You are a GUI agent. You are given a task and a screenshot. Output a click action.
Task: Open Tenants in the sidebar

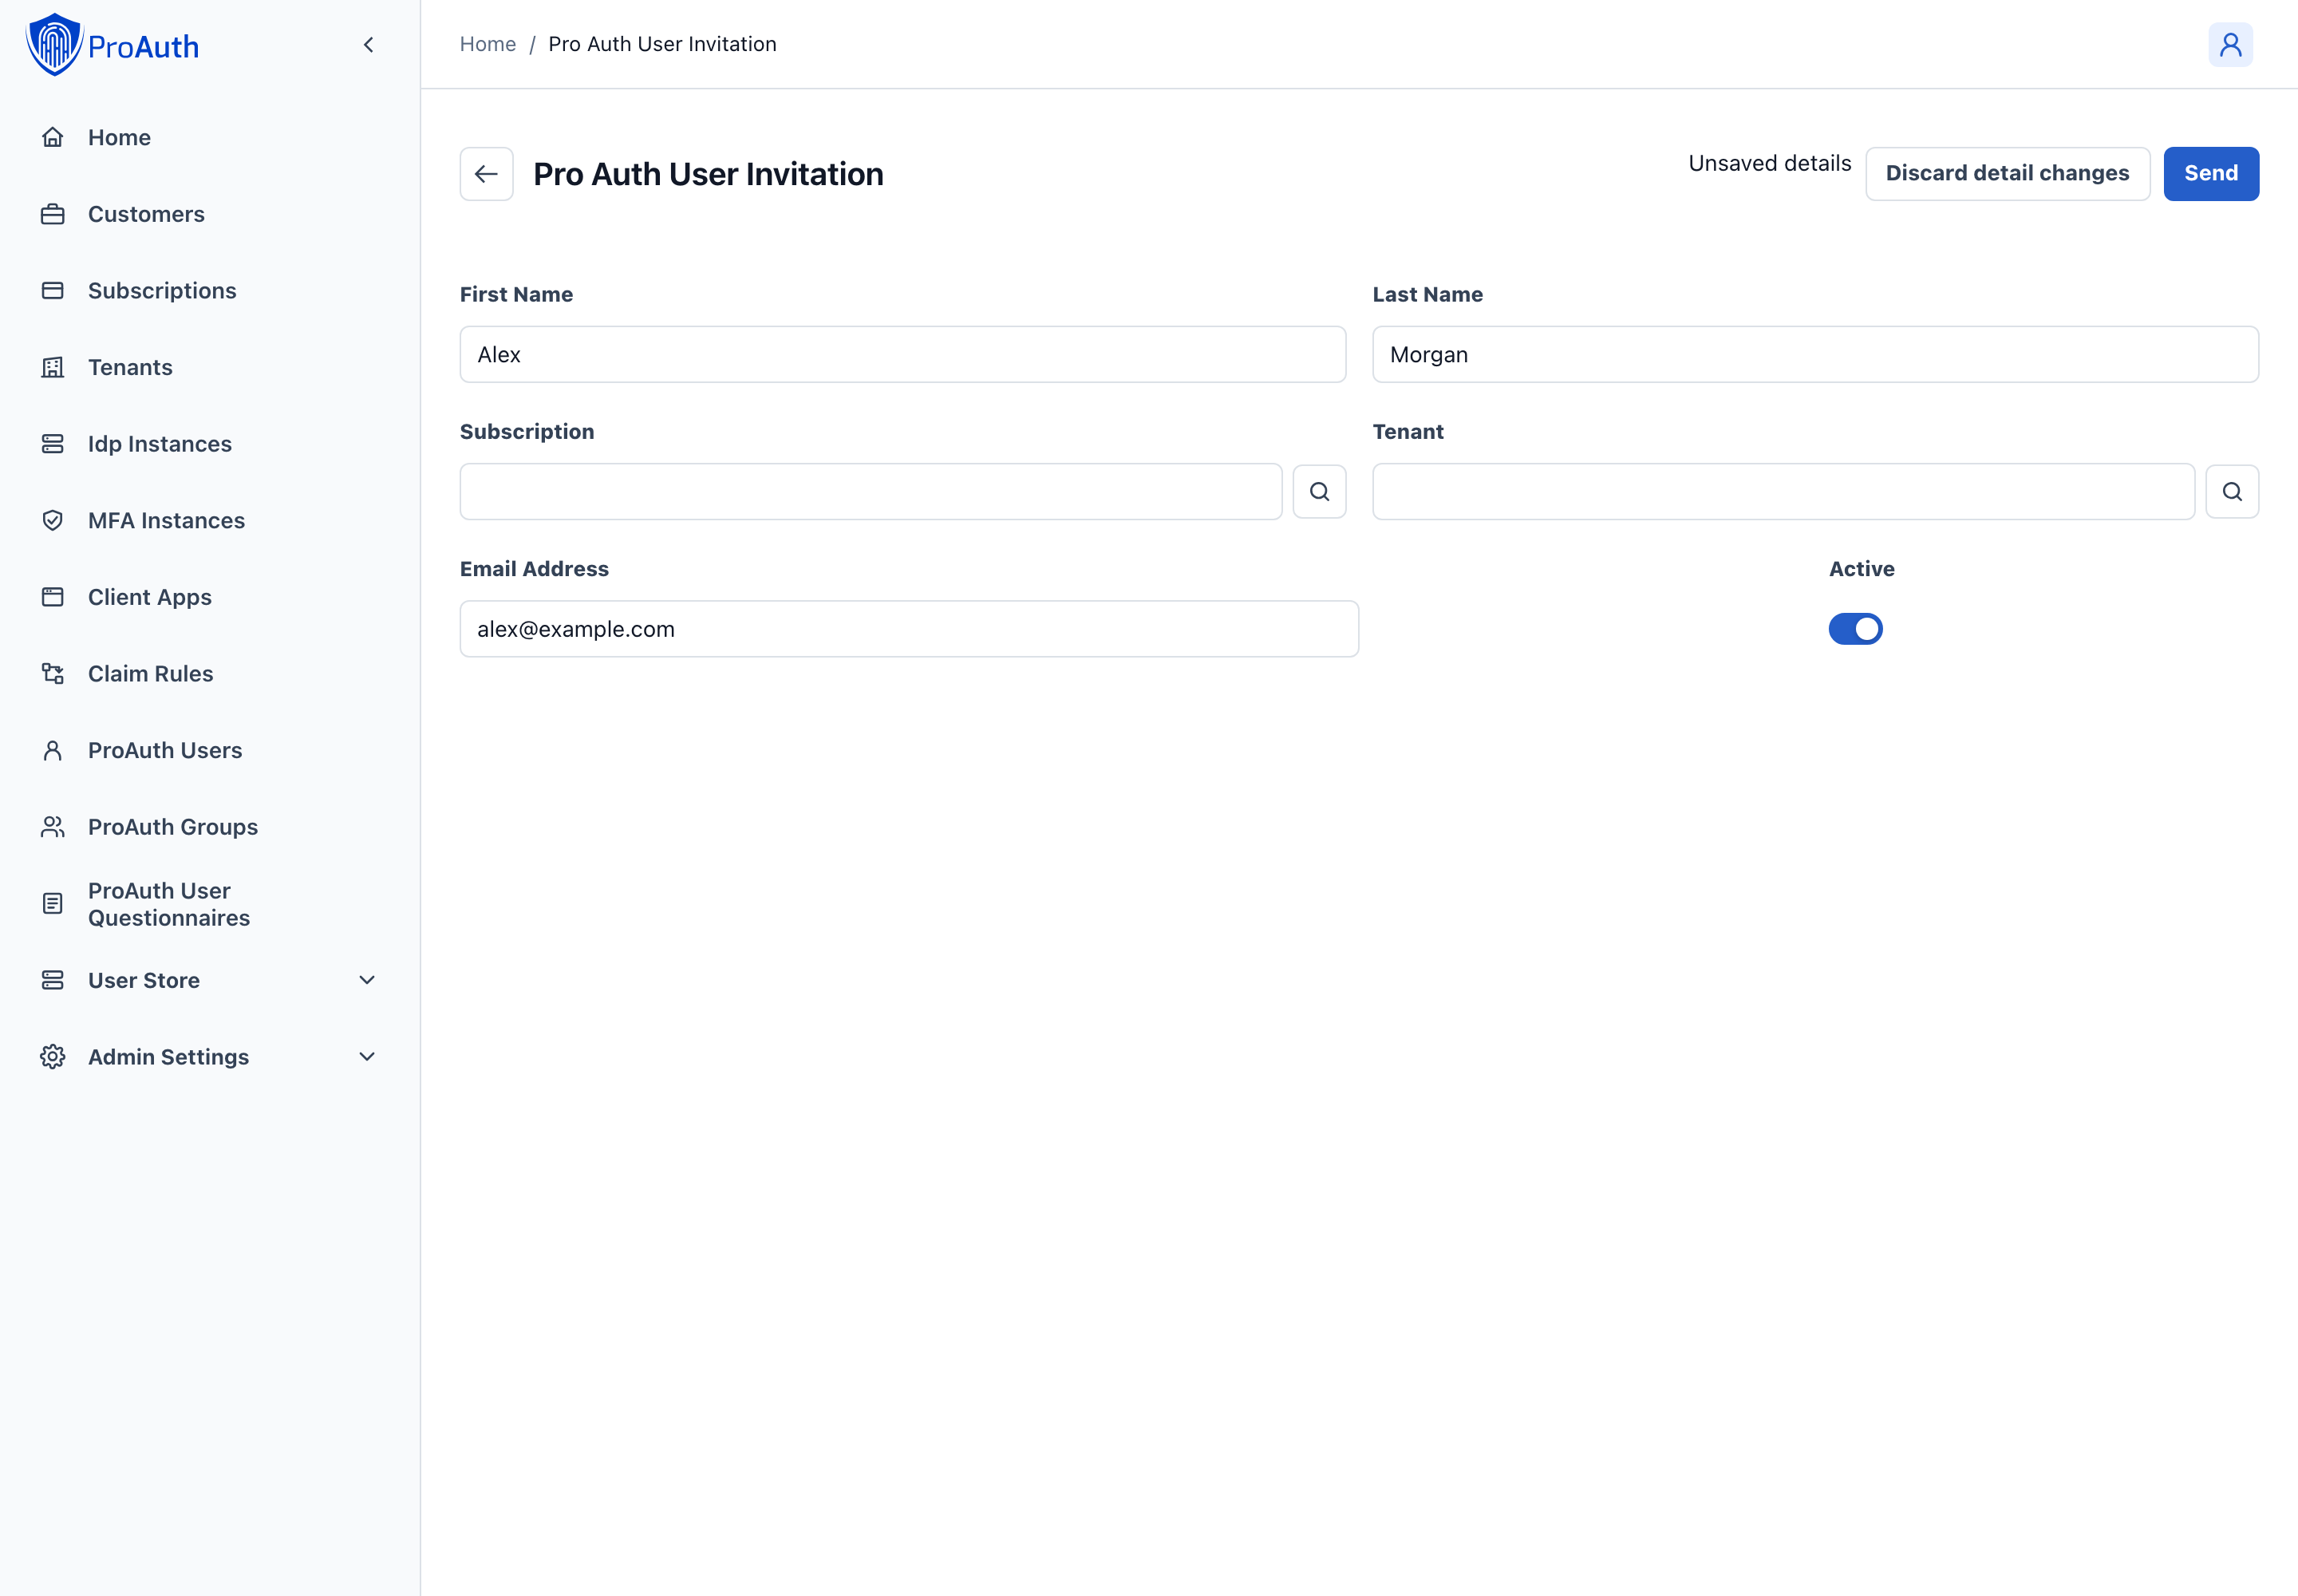[210, 367]
